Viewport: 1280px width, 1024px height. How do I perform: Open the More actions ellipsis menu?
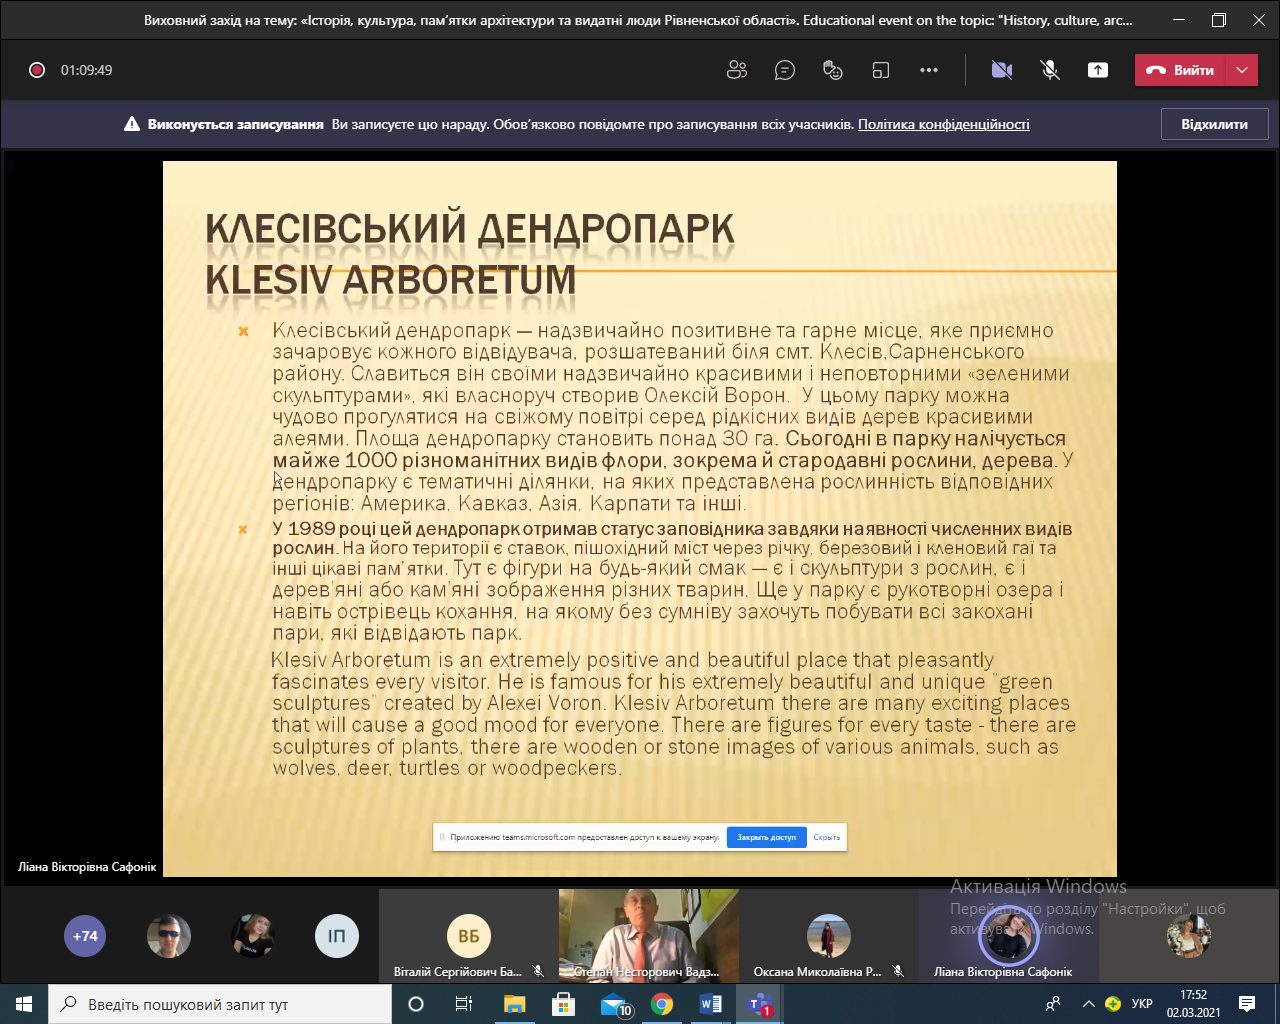929,70
